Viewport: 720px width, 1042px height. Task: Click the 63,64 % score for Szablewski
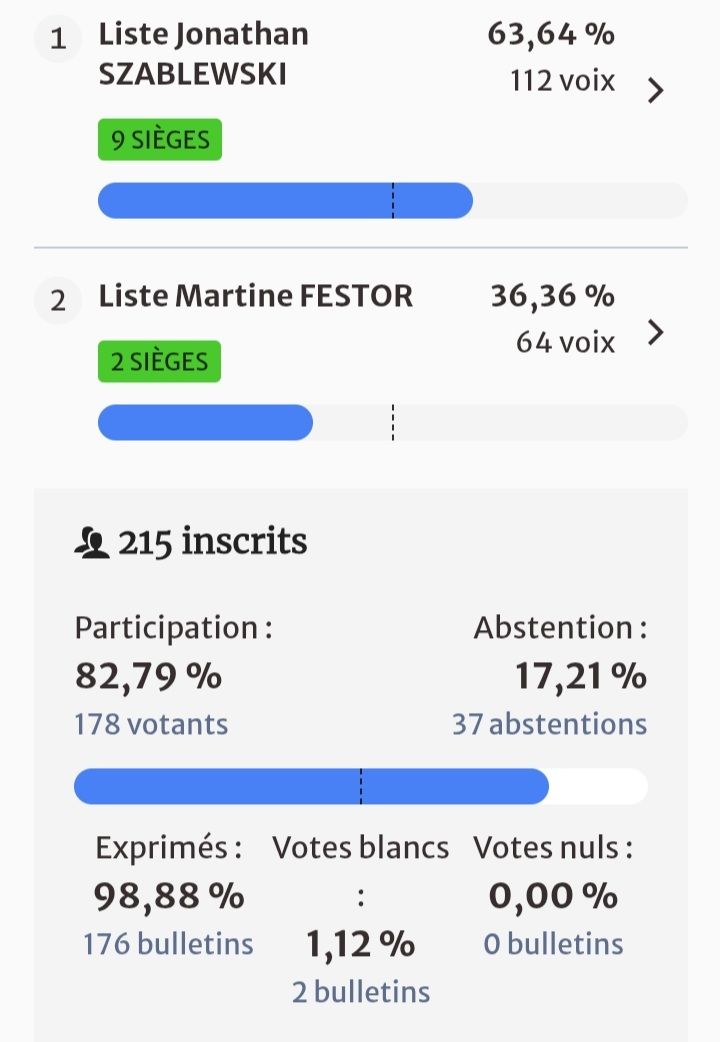tap(551, 35)
